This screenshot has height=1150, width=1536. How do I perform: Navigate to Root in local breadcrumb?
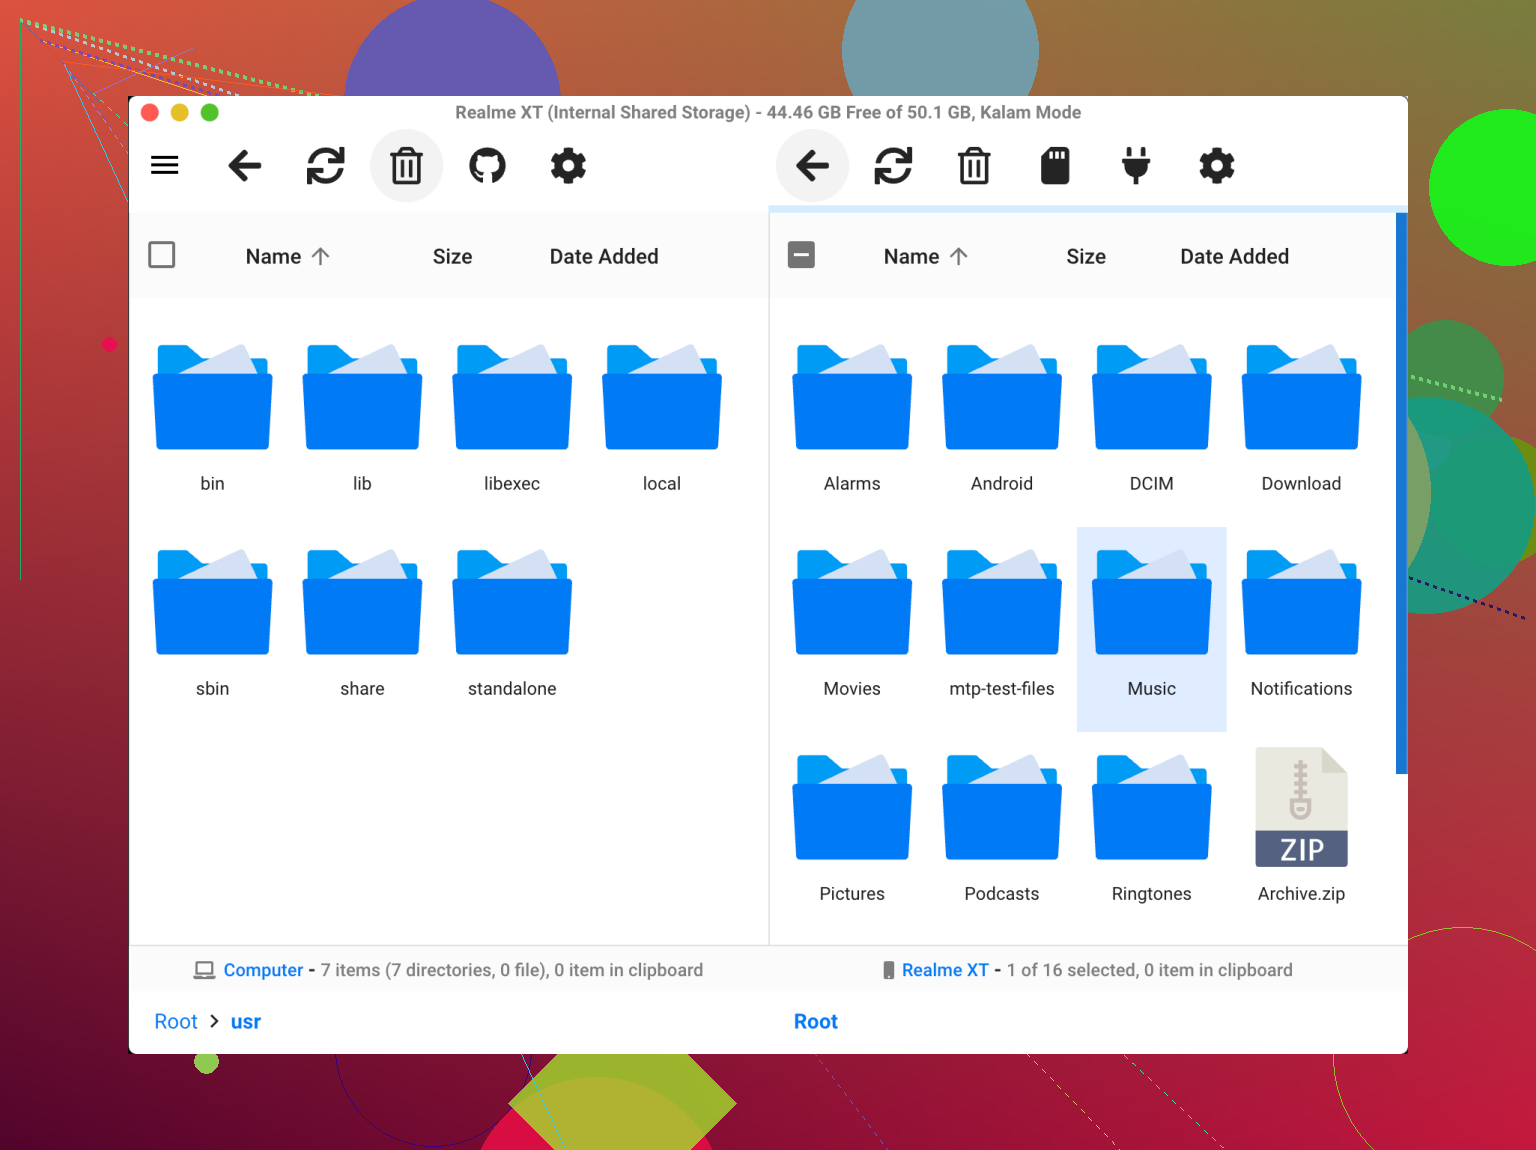pos(176,1022)
